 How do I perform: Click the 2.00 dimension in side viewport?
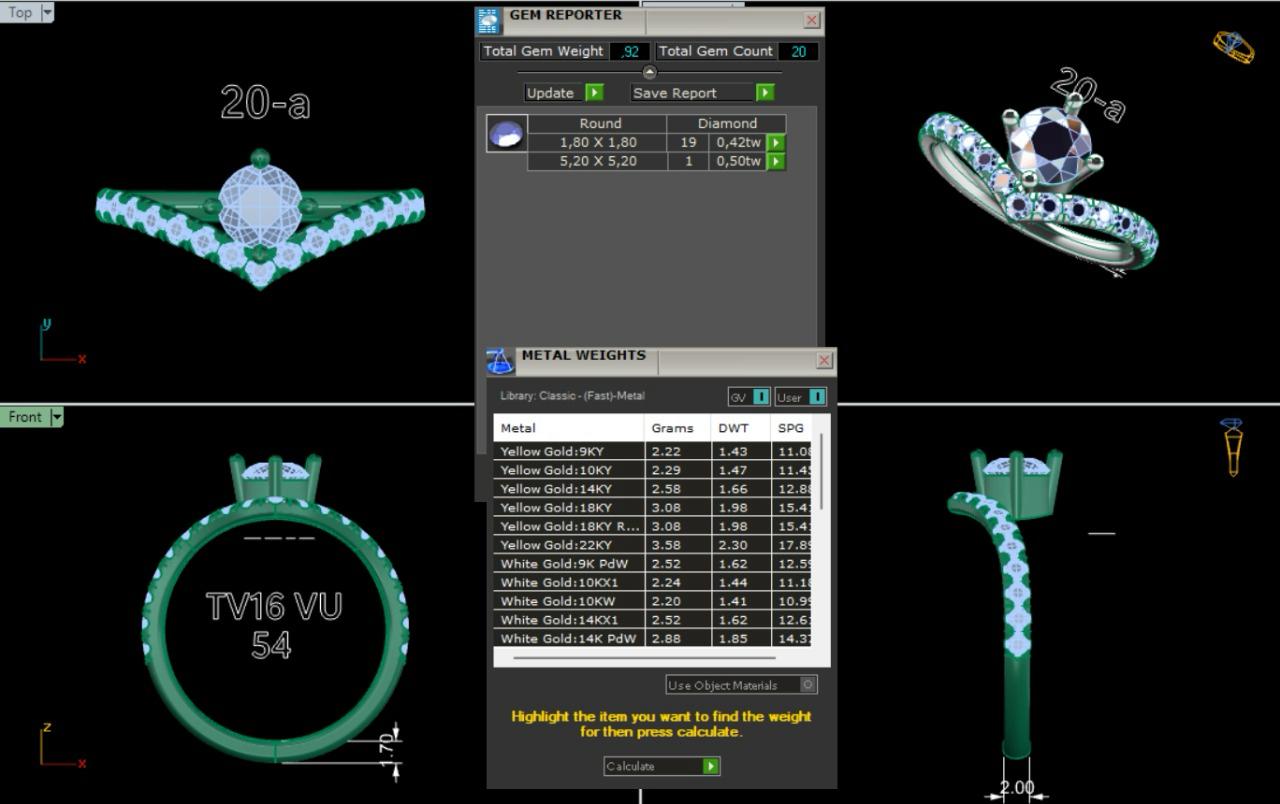coord(1017,788)
